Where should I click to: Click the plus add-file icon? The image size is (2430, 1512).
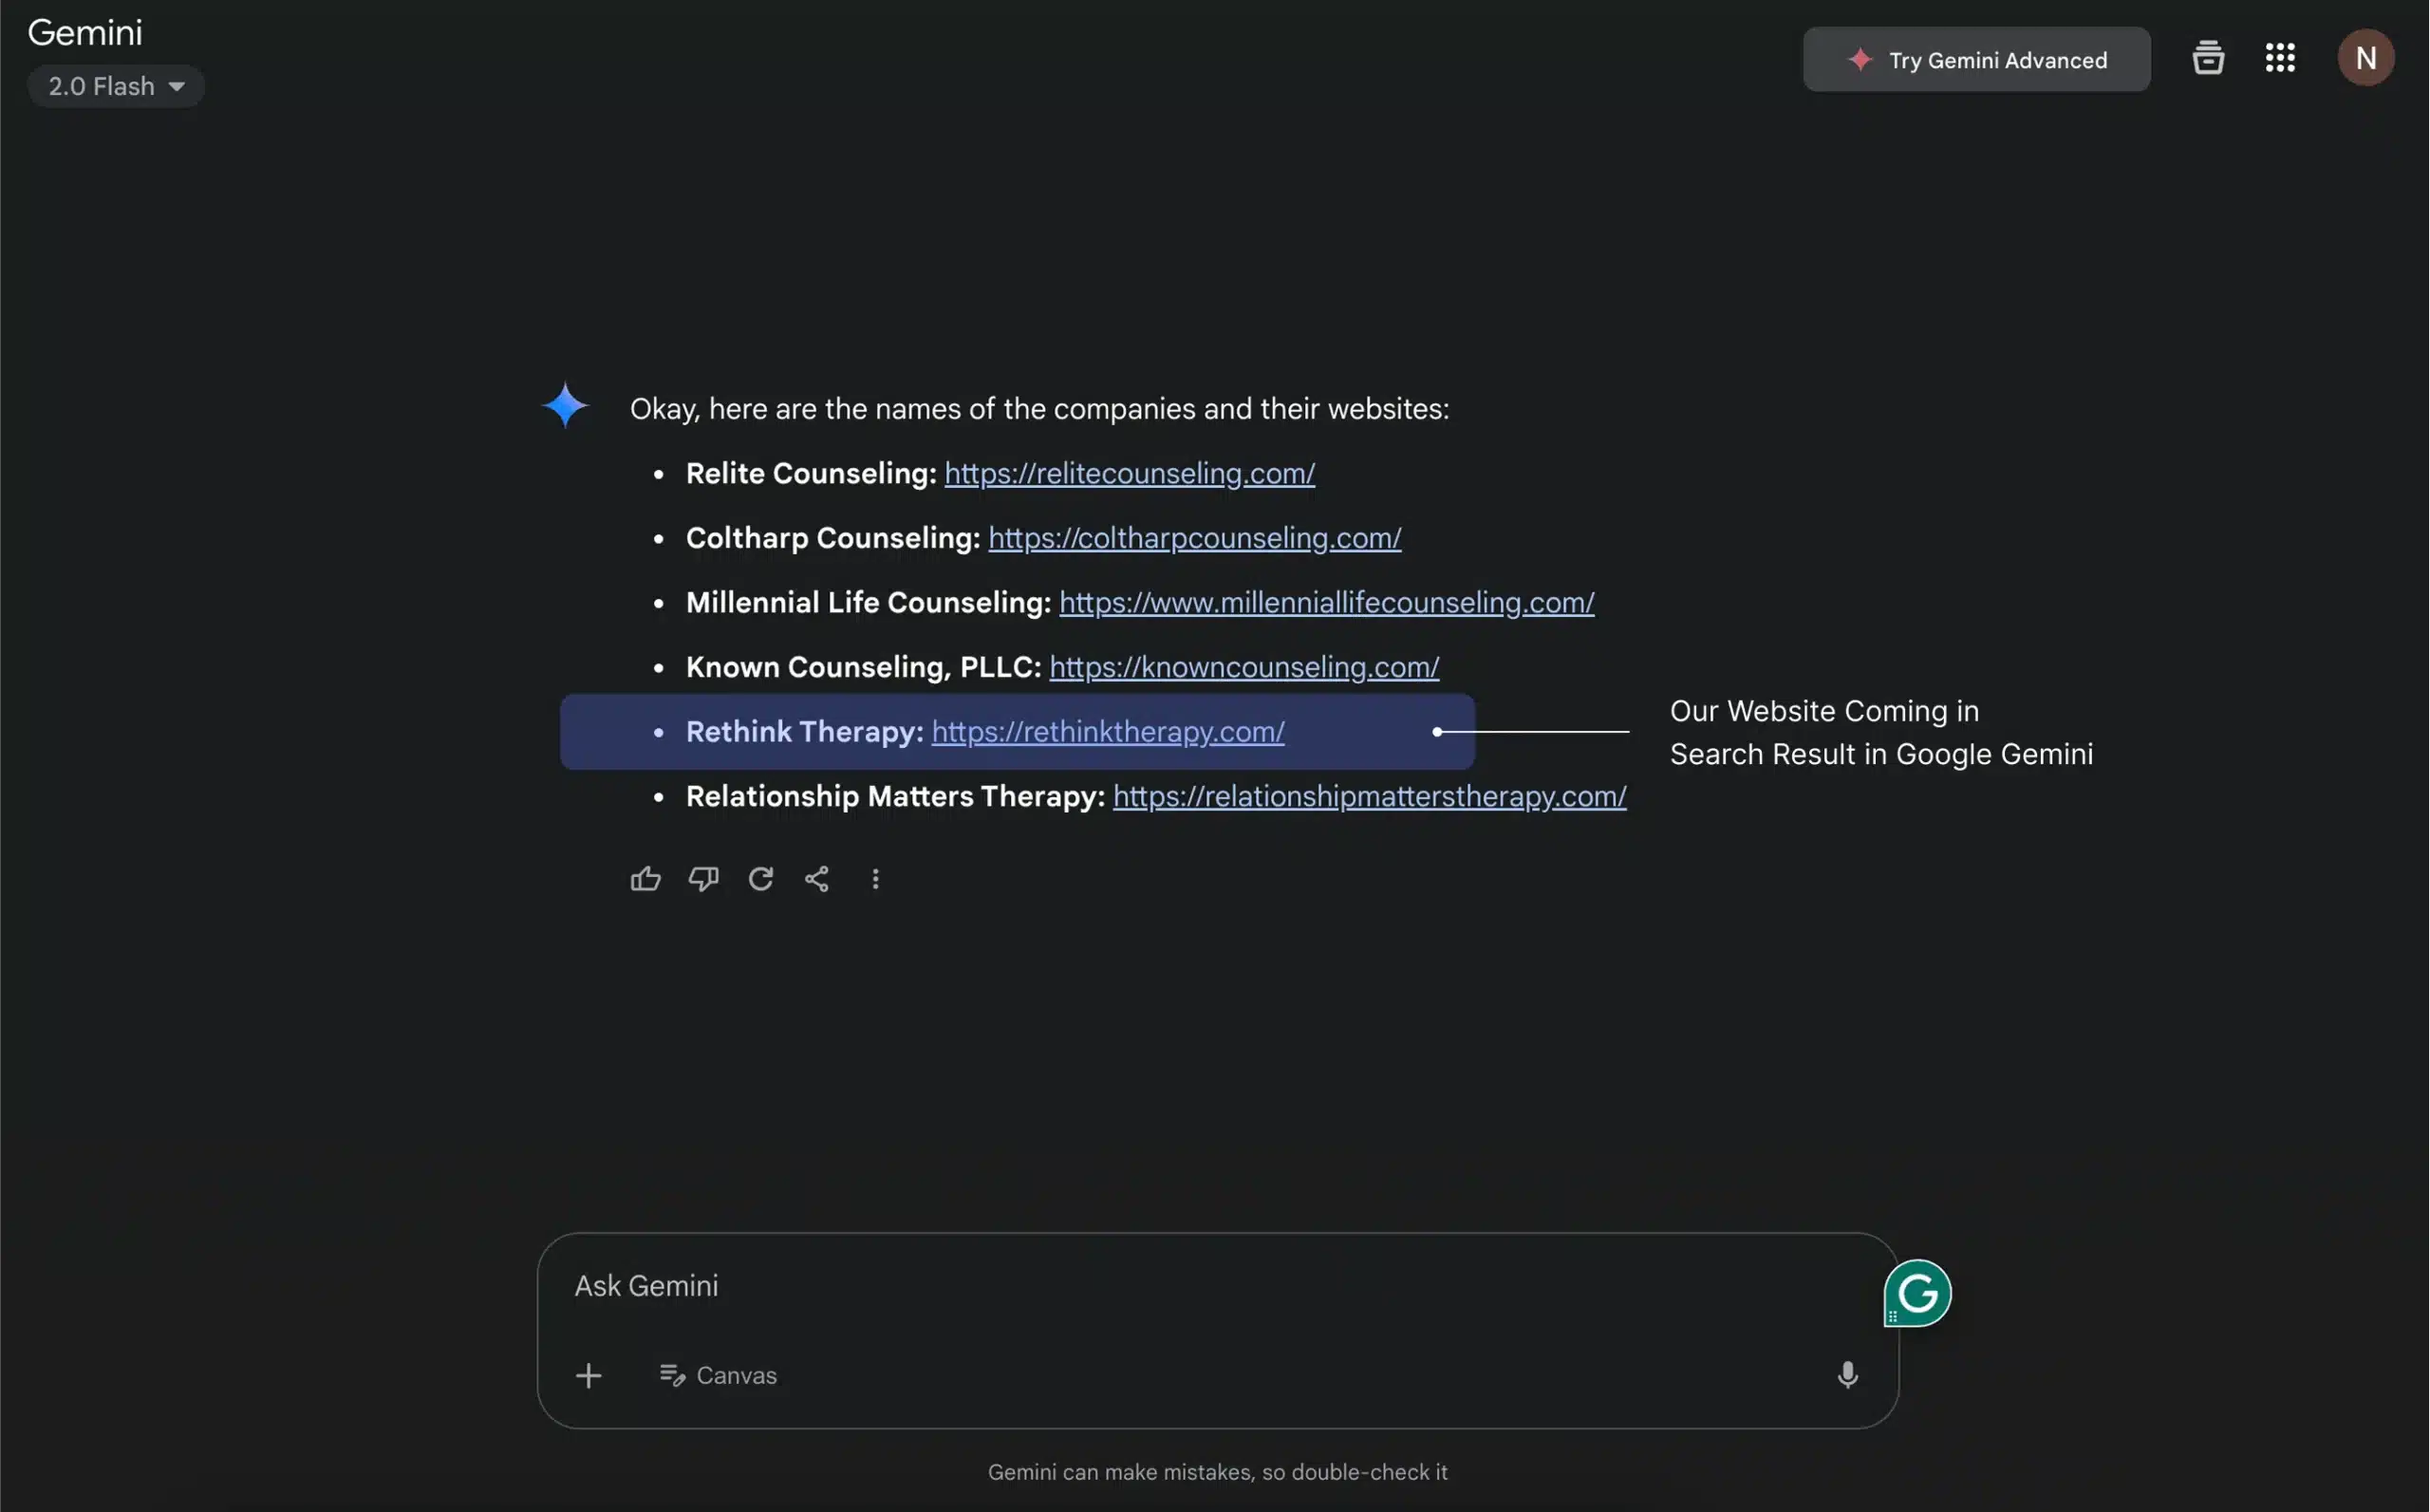click(588, 1375)
